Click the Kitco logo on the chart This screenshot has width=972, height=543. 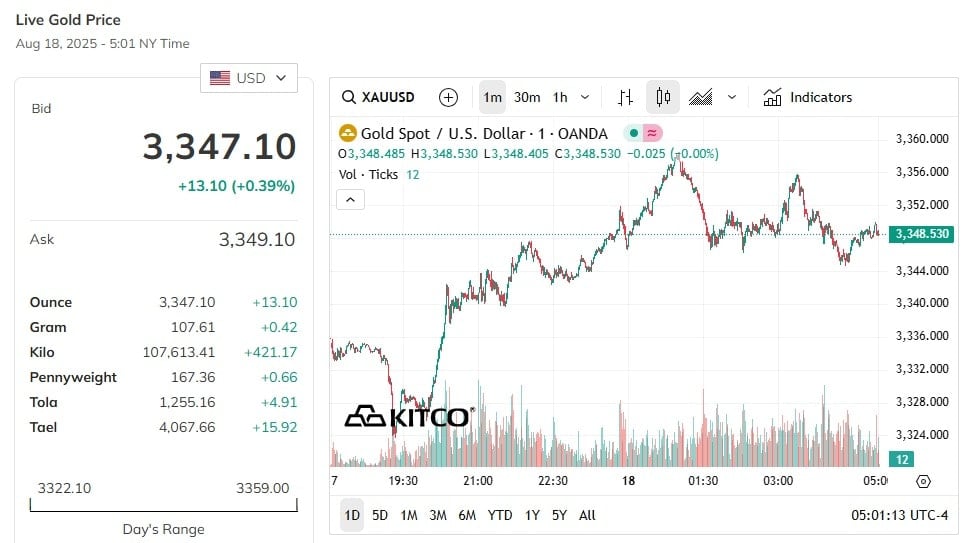click(x=409, y=417)
